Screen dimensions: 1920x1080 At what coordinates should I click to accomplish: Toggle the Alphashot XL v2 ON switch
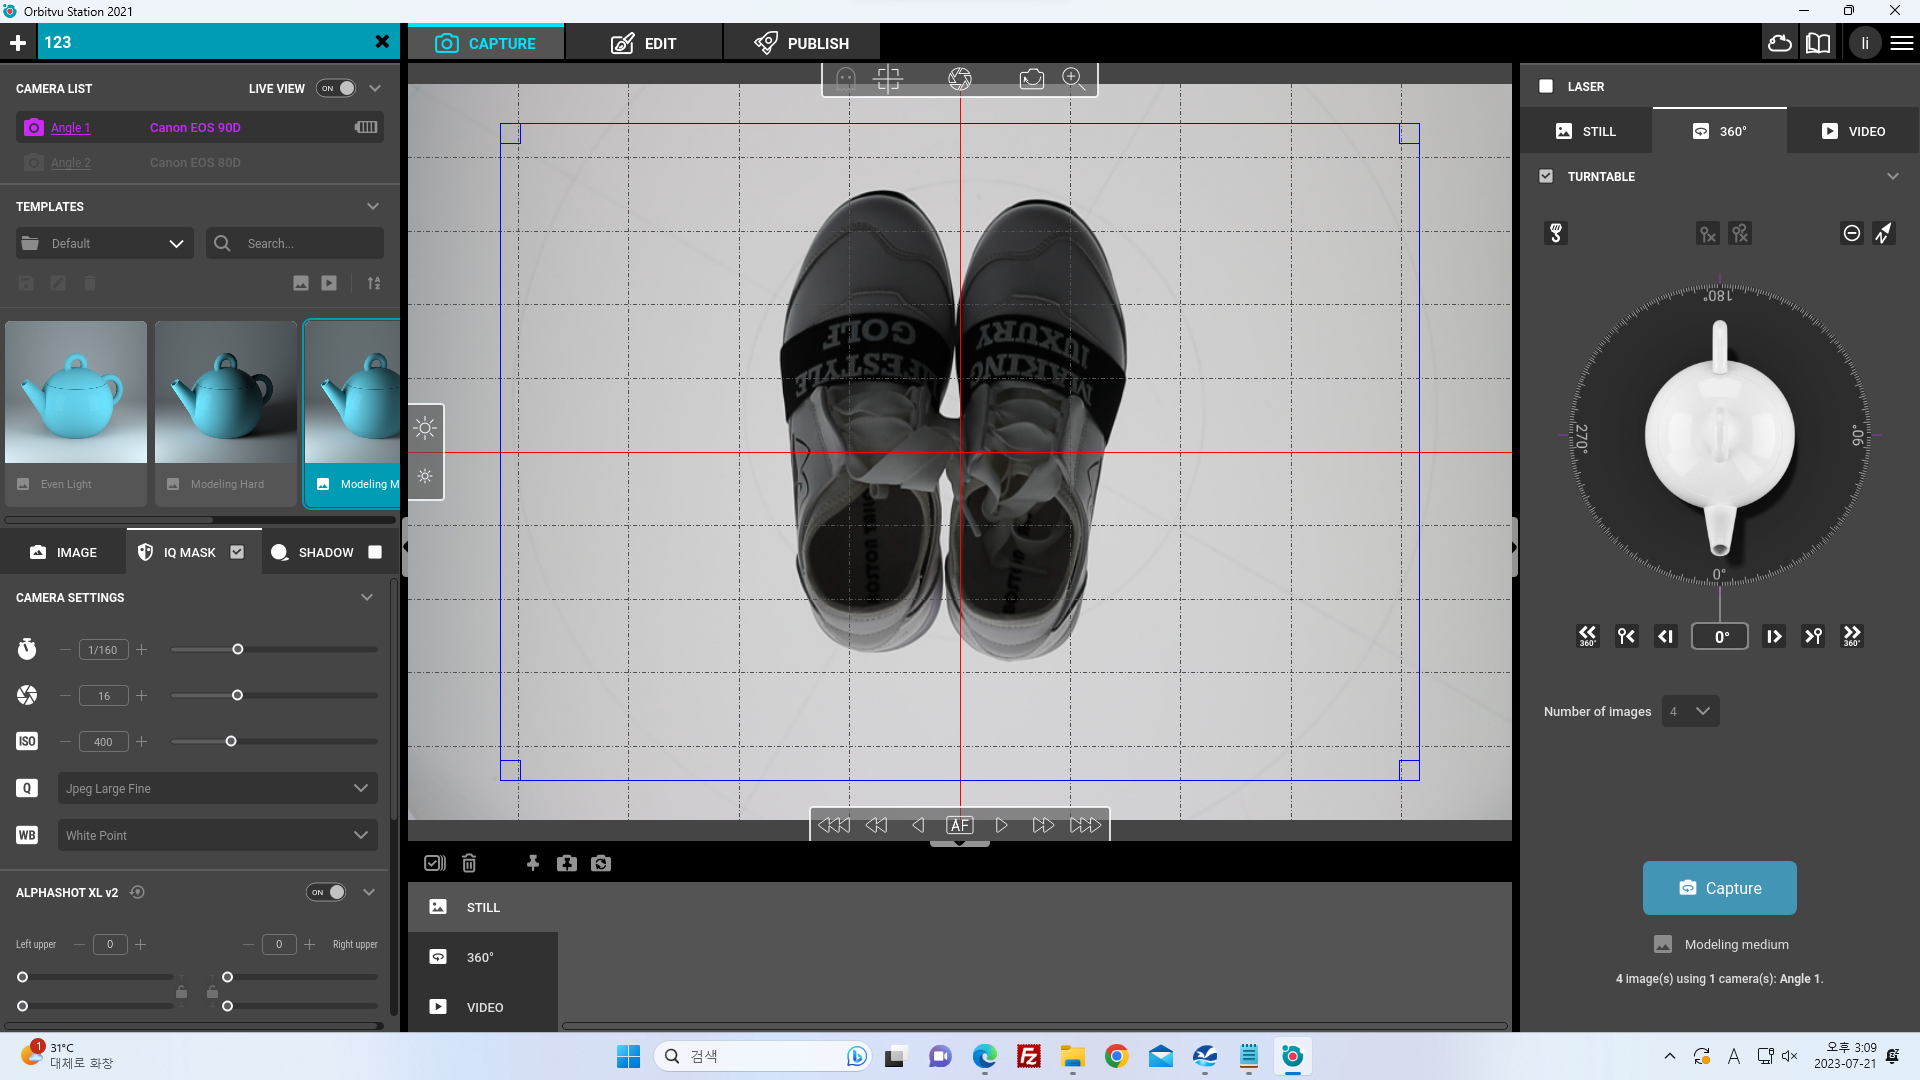(326, 892)
